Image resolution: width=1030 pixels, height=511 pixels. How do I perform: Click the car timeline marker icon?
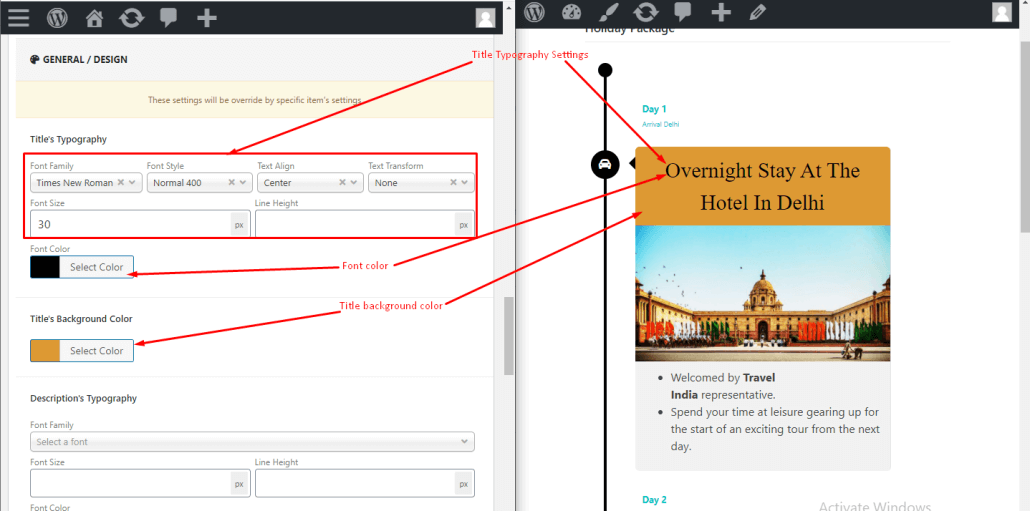click(606, 164)
